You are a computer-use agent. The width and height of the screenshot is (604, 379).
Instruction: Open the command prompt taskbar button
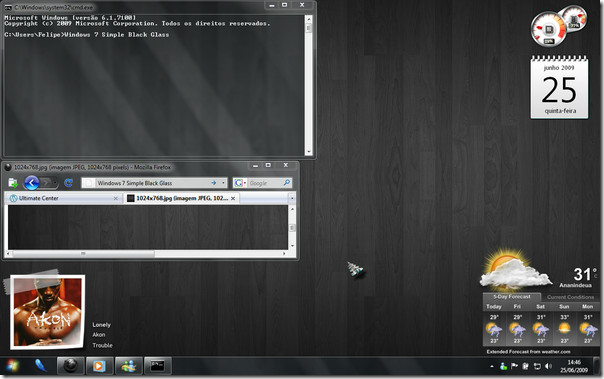158,366
